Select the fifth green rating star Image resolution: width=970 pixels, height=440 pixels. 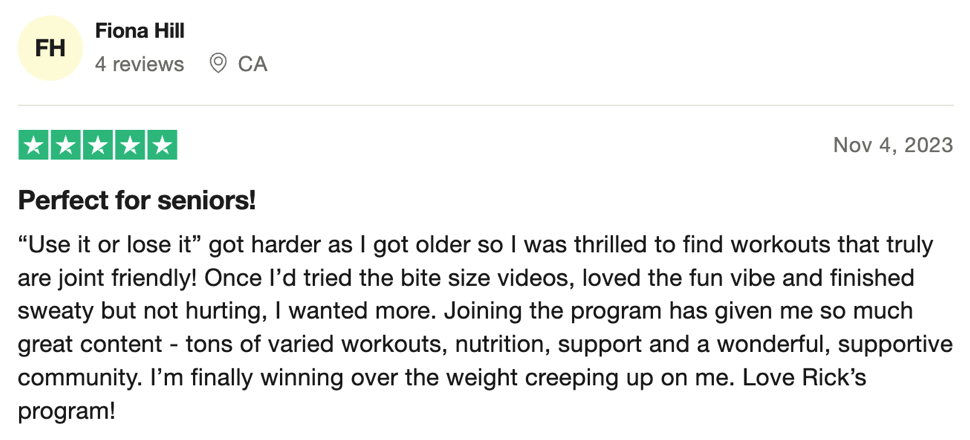coord(162,145)
